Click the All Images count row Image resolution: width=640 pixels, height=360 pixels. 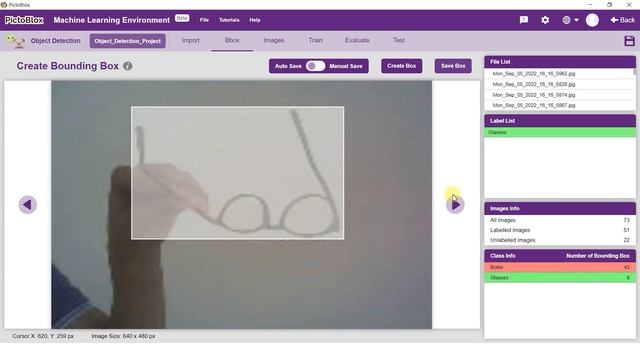click(x=560, y=220)
